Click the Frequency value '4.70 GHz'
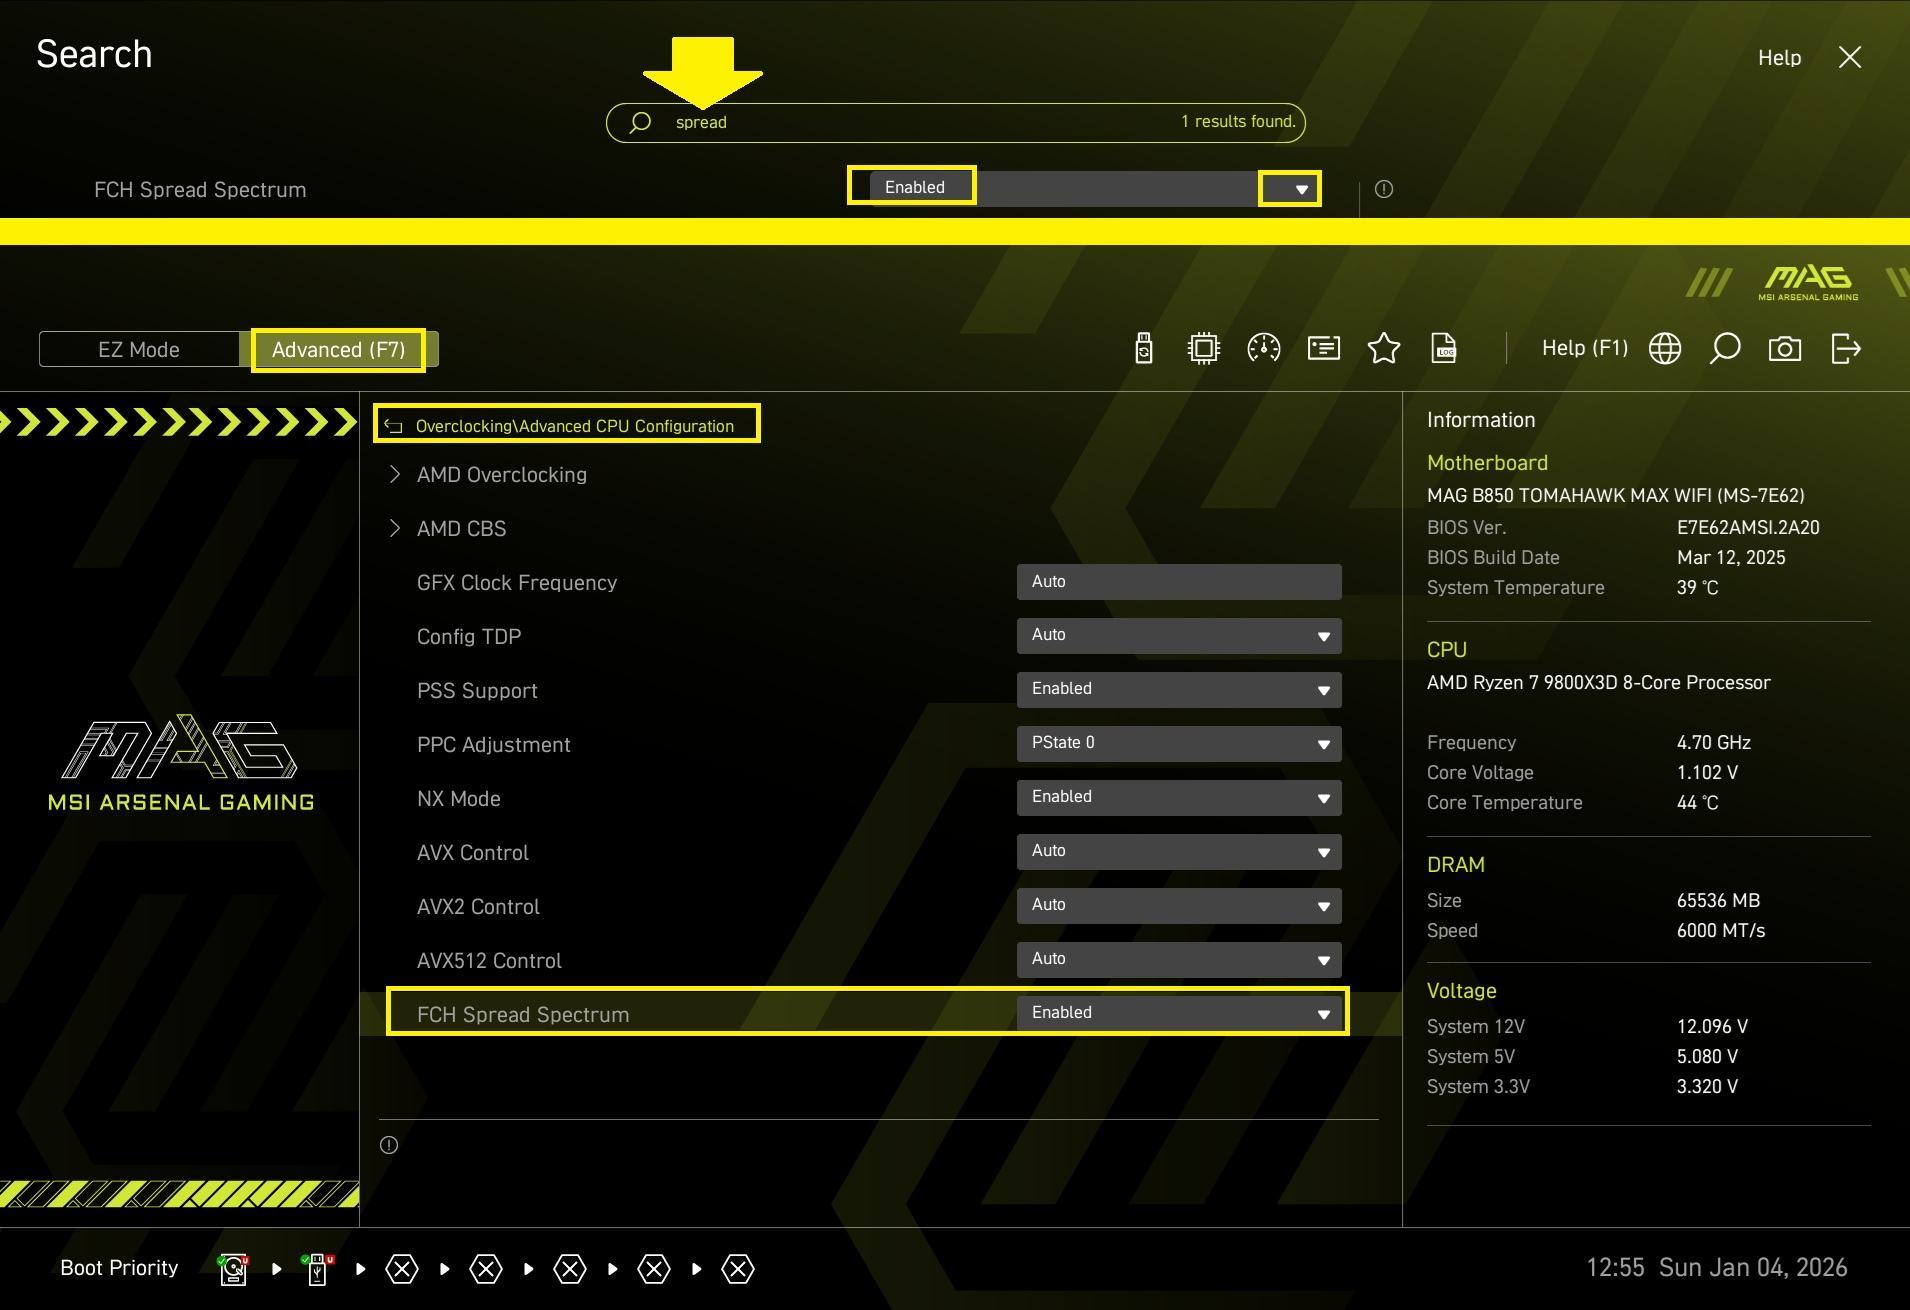The height and width of the screenshot is (1310, 1910). pyautogui.click(x=1714, y=743)
